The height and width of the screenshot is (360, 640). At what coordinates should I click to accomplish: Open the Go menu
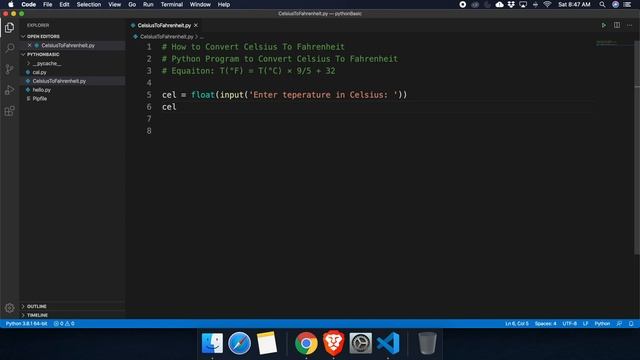(x=132, y=4)
